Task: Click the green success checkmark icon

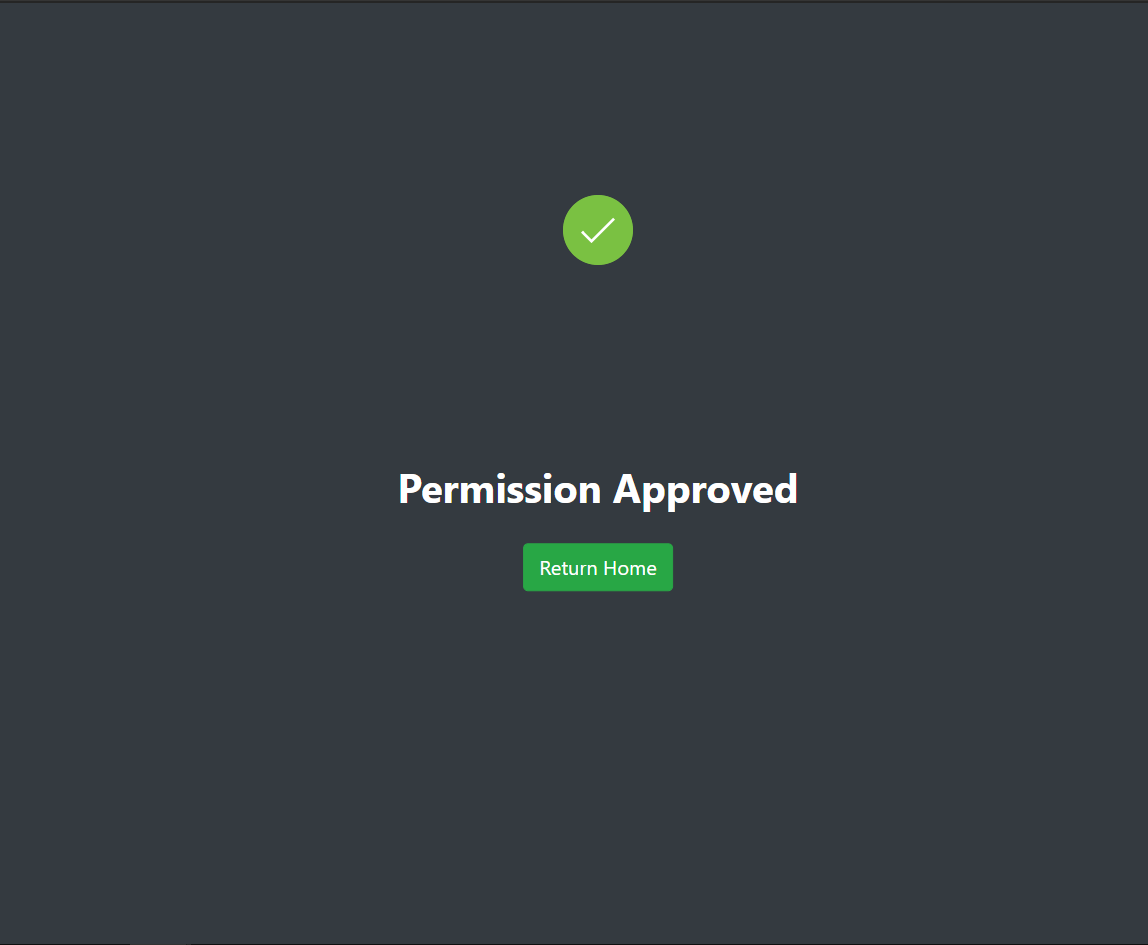Action: point(597,230)
